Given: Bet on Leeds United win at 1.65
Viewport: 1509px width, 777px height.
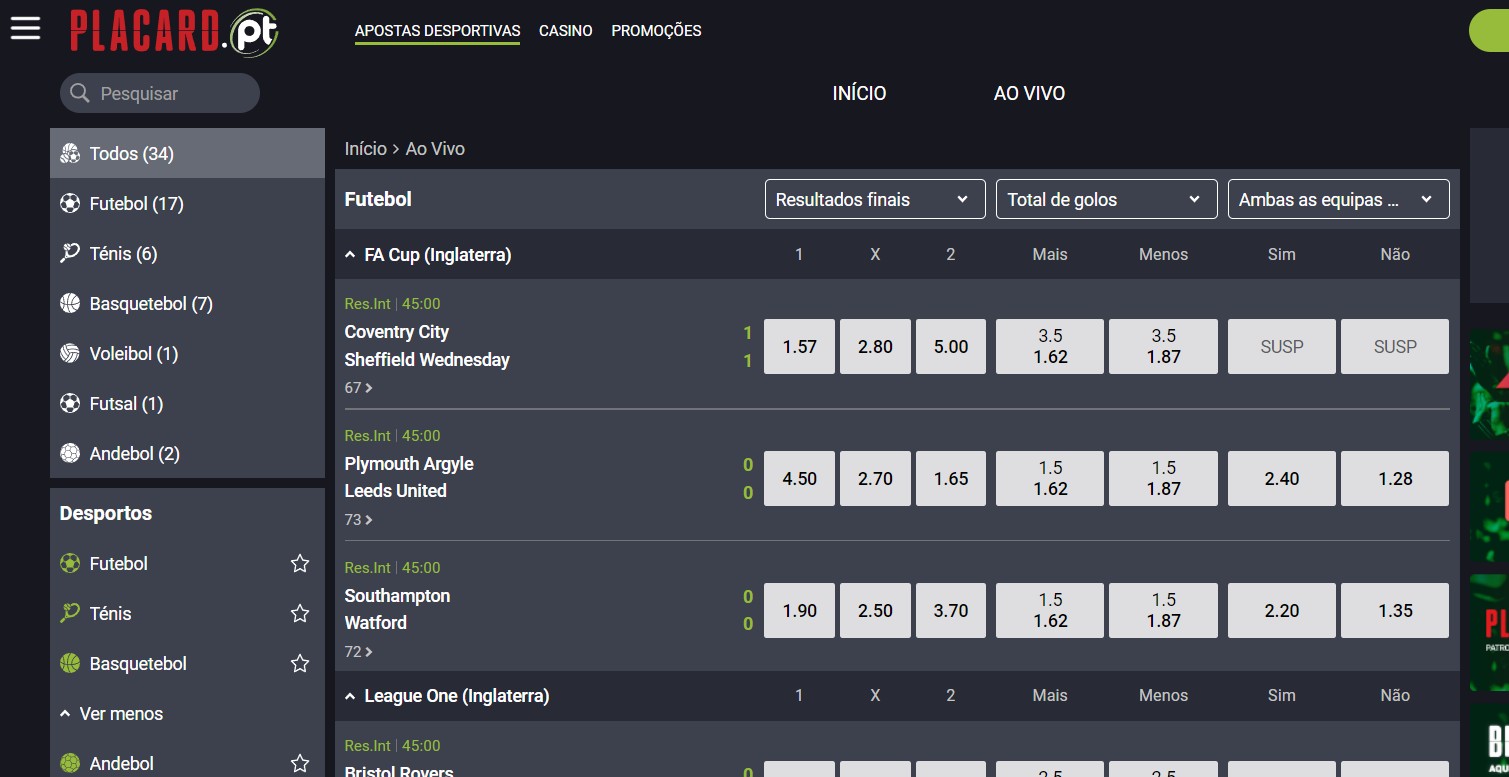Looking at the screenshot, I should (951, 478).
